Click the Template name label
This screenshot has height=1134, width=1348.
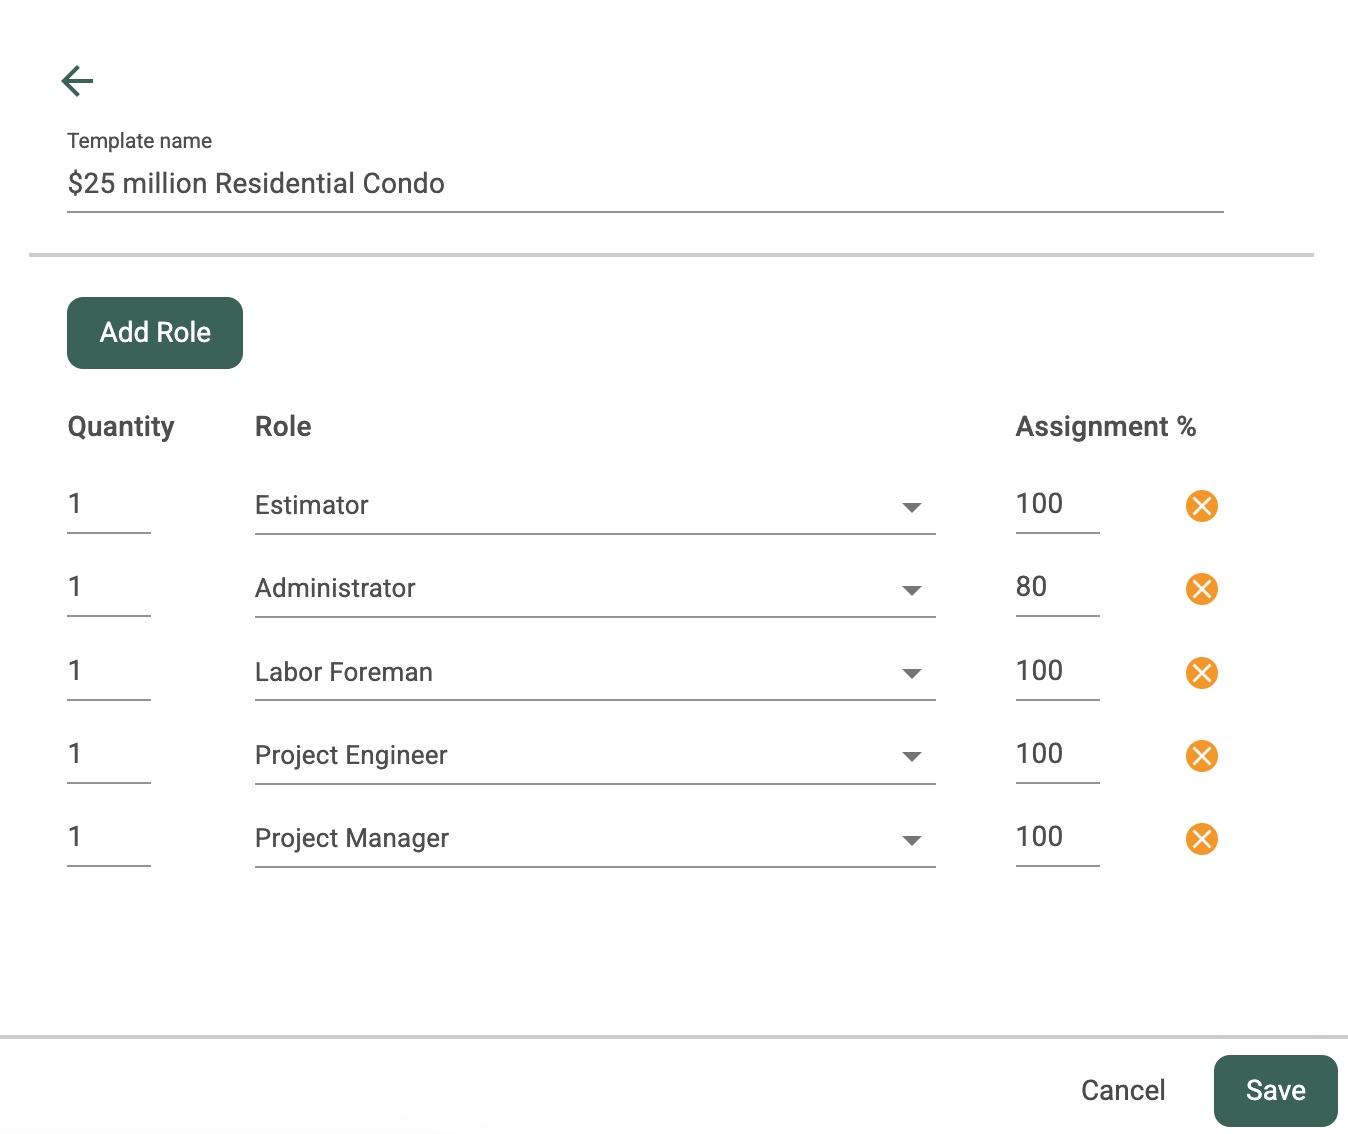point(139,141)
